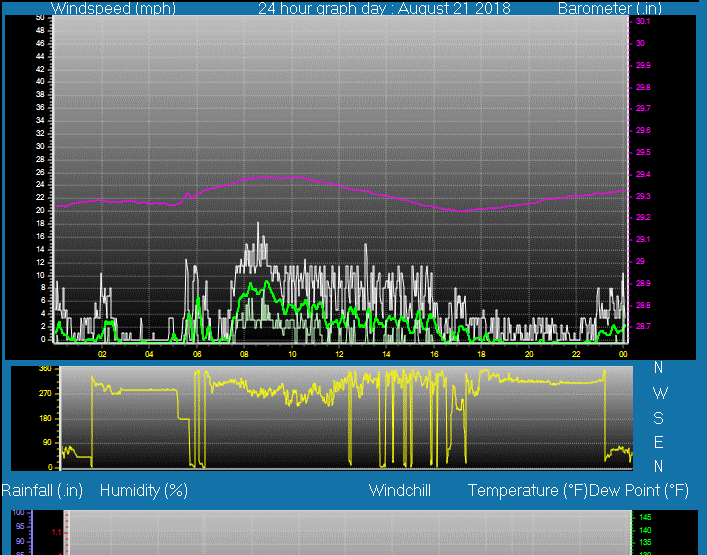Click the "Windchill" label
Screen dimensions: 707x555
(400, 491)
